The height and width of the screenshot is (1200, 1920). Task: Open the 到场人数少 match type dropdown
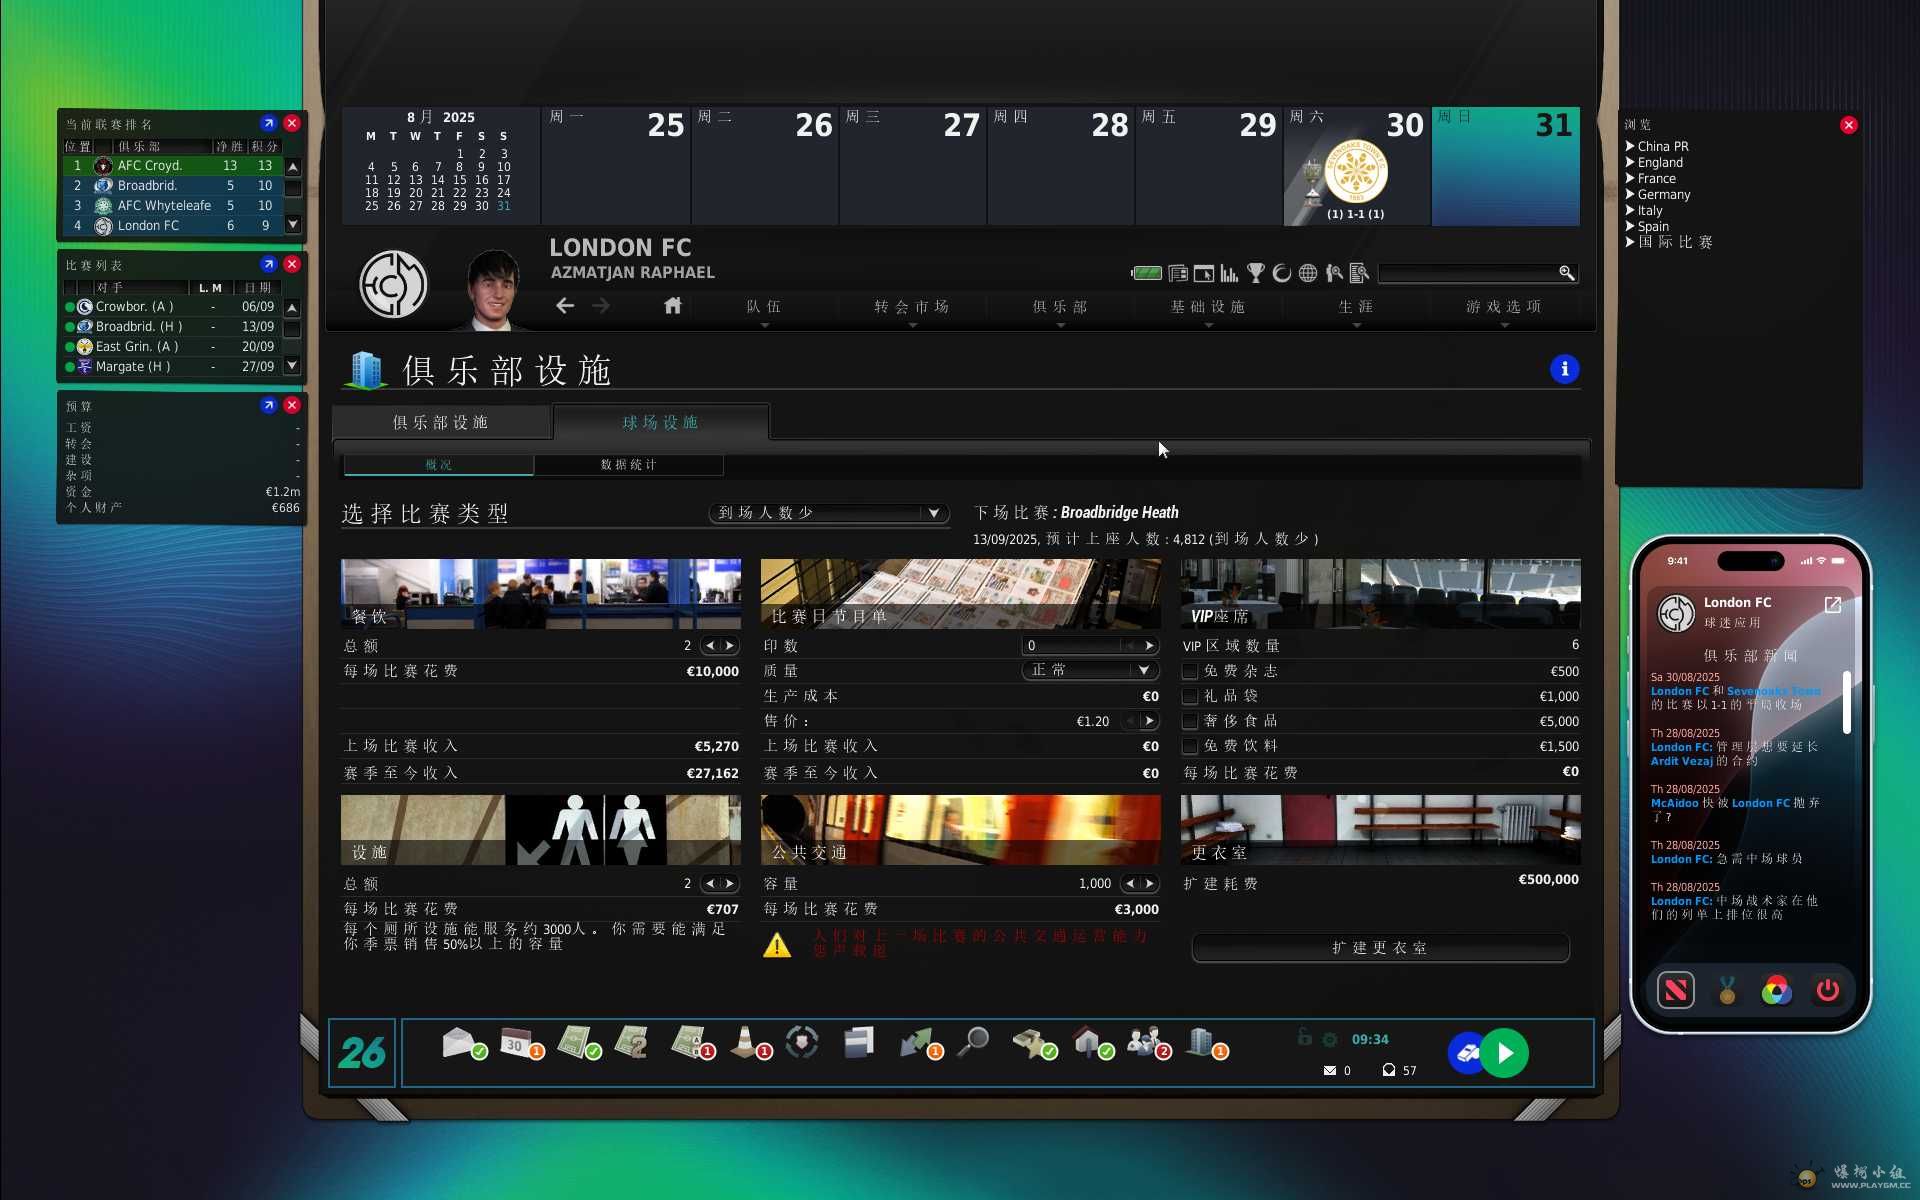pos(828,513)
